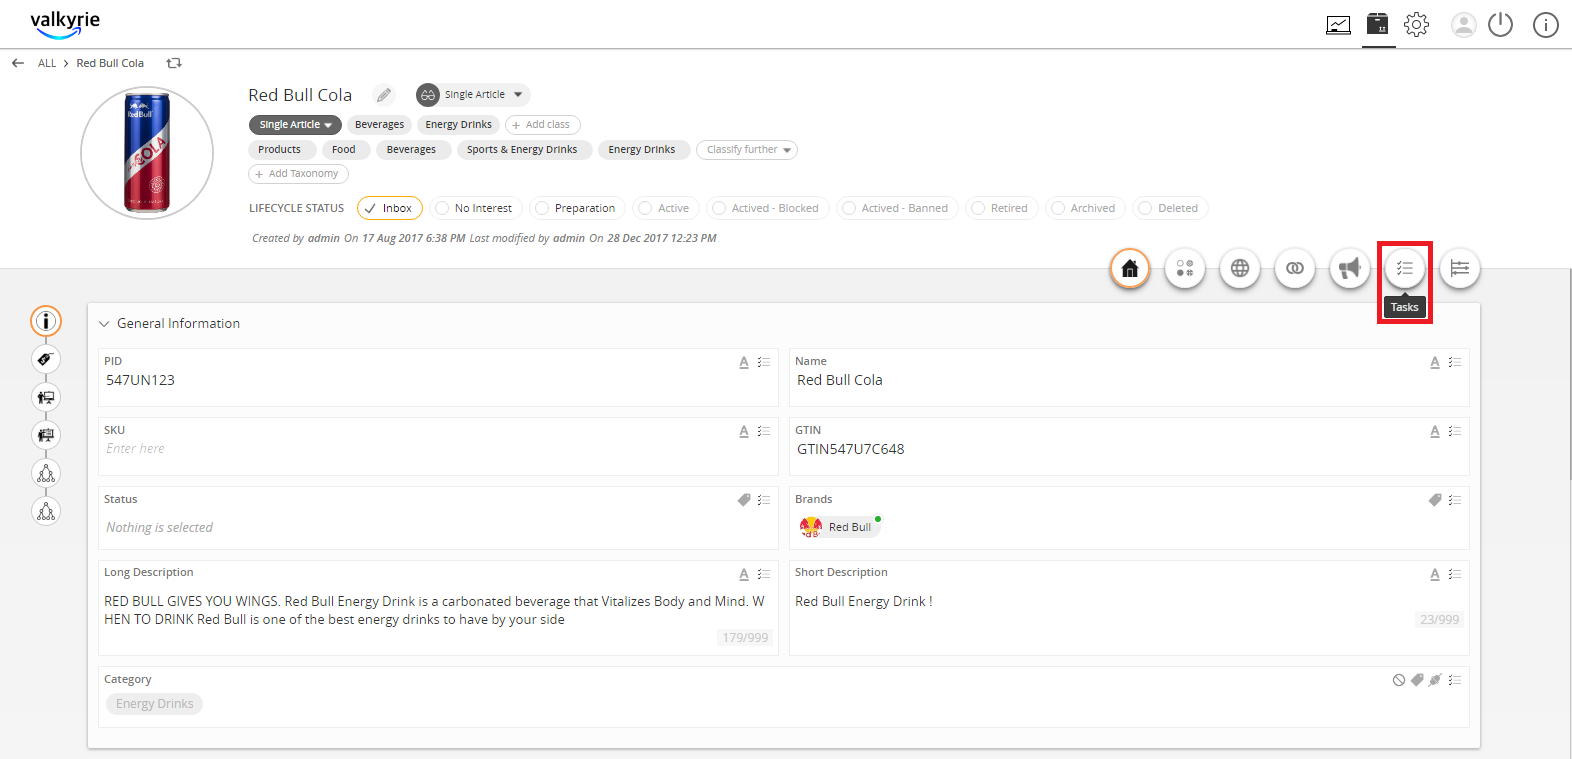The width and height of the screenshot is (1572, 759).
Task: Click the refresh loop icon beside breadcrumb
Action: tap(174, 63)
